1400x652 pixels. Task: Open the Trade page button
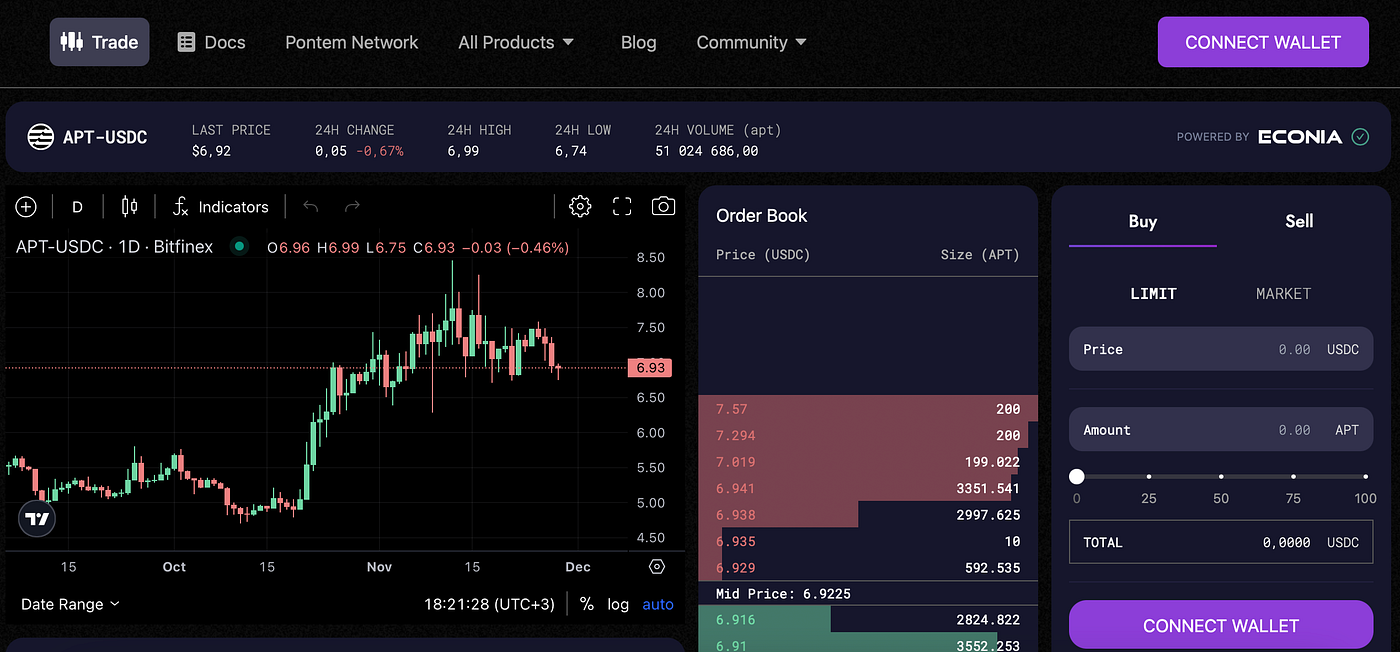[x=99, y=42]
